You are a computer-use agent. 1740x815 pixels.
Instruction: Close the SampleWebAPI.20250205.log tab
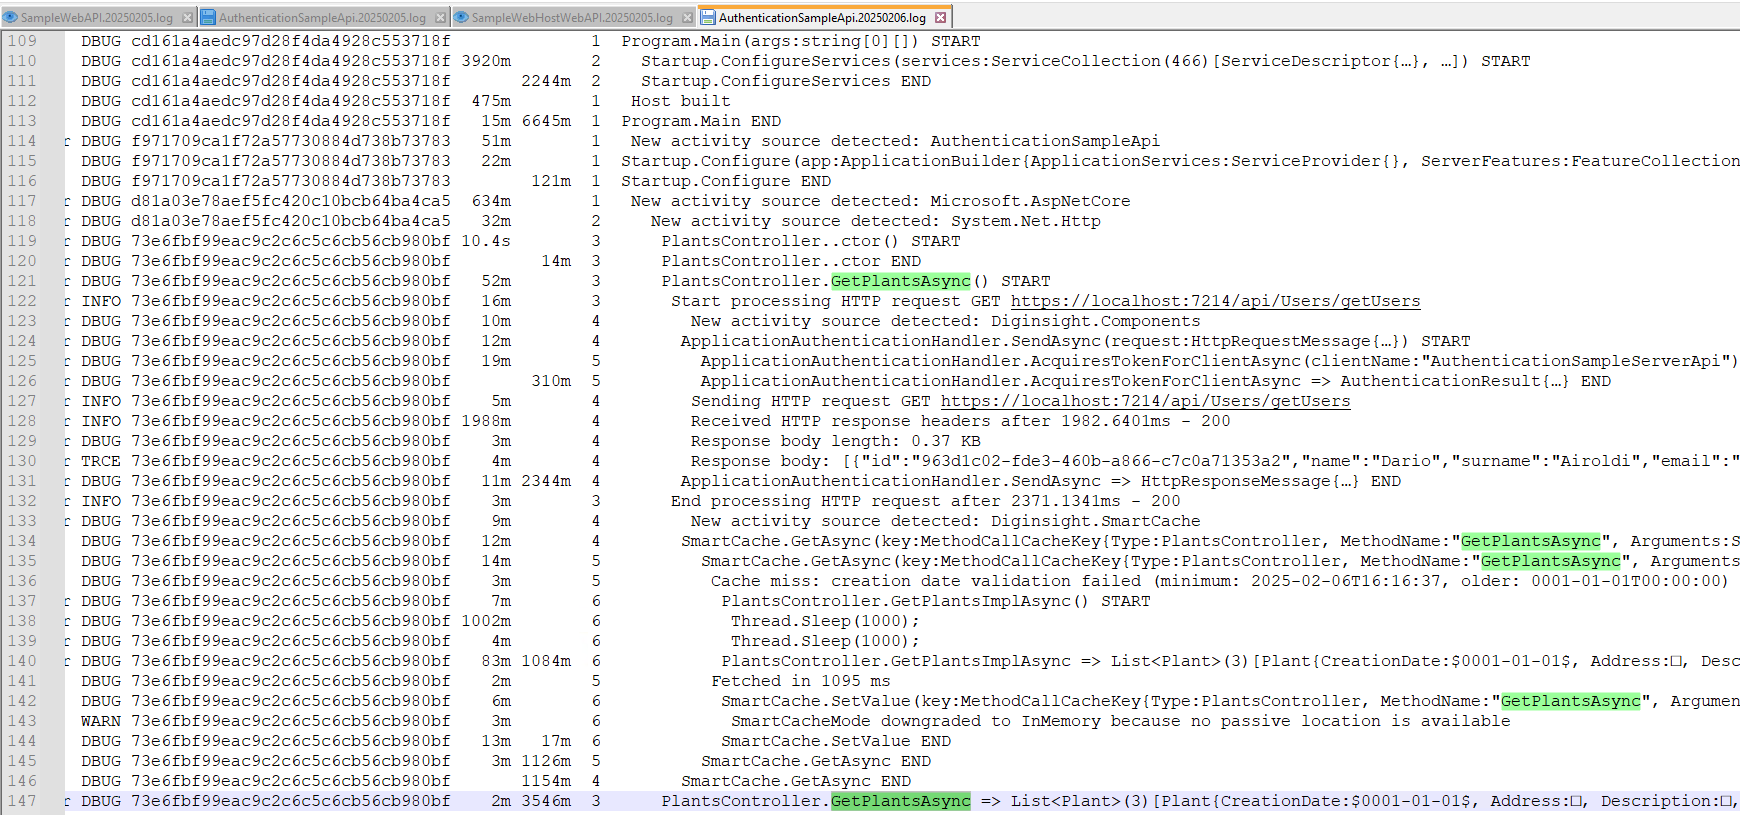click(x=187, y=17)
